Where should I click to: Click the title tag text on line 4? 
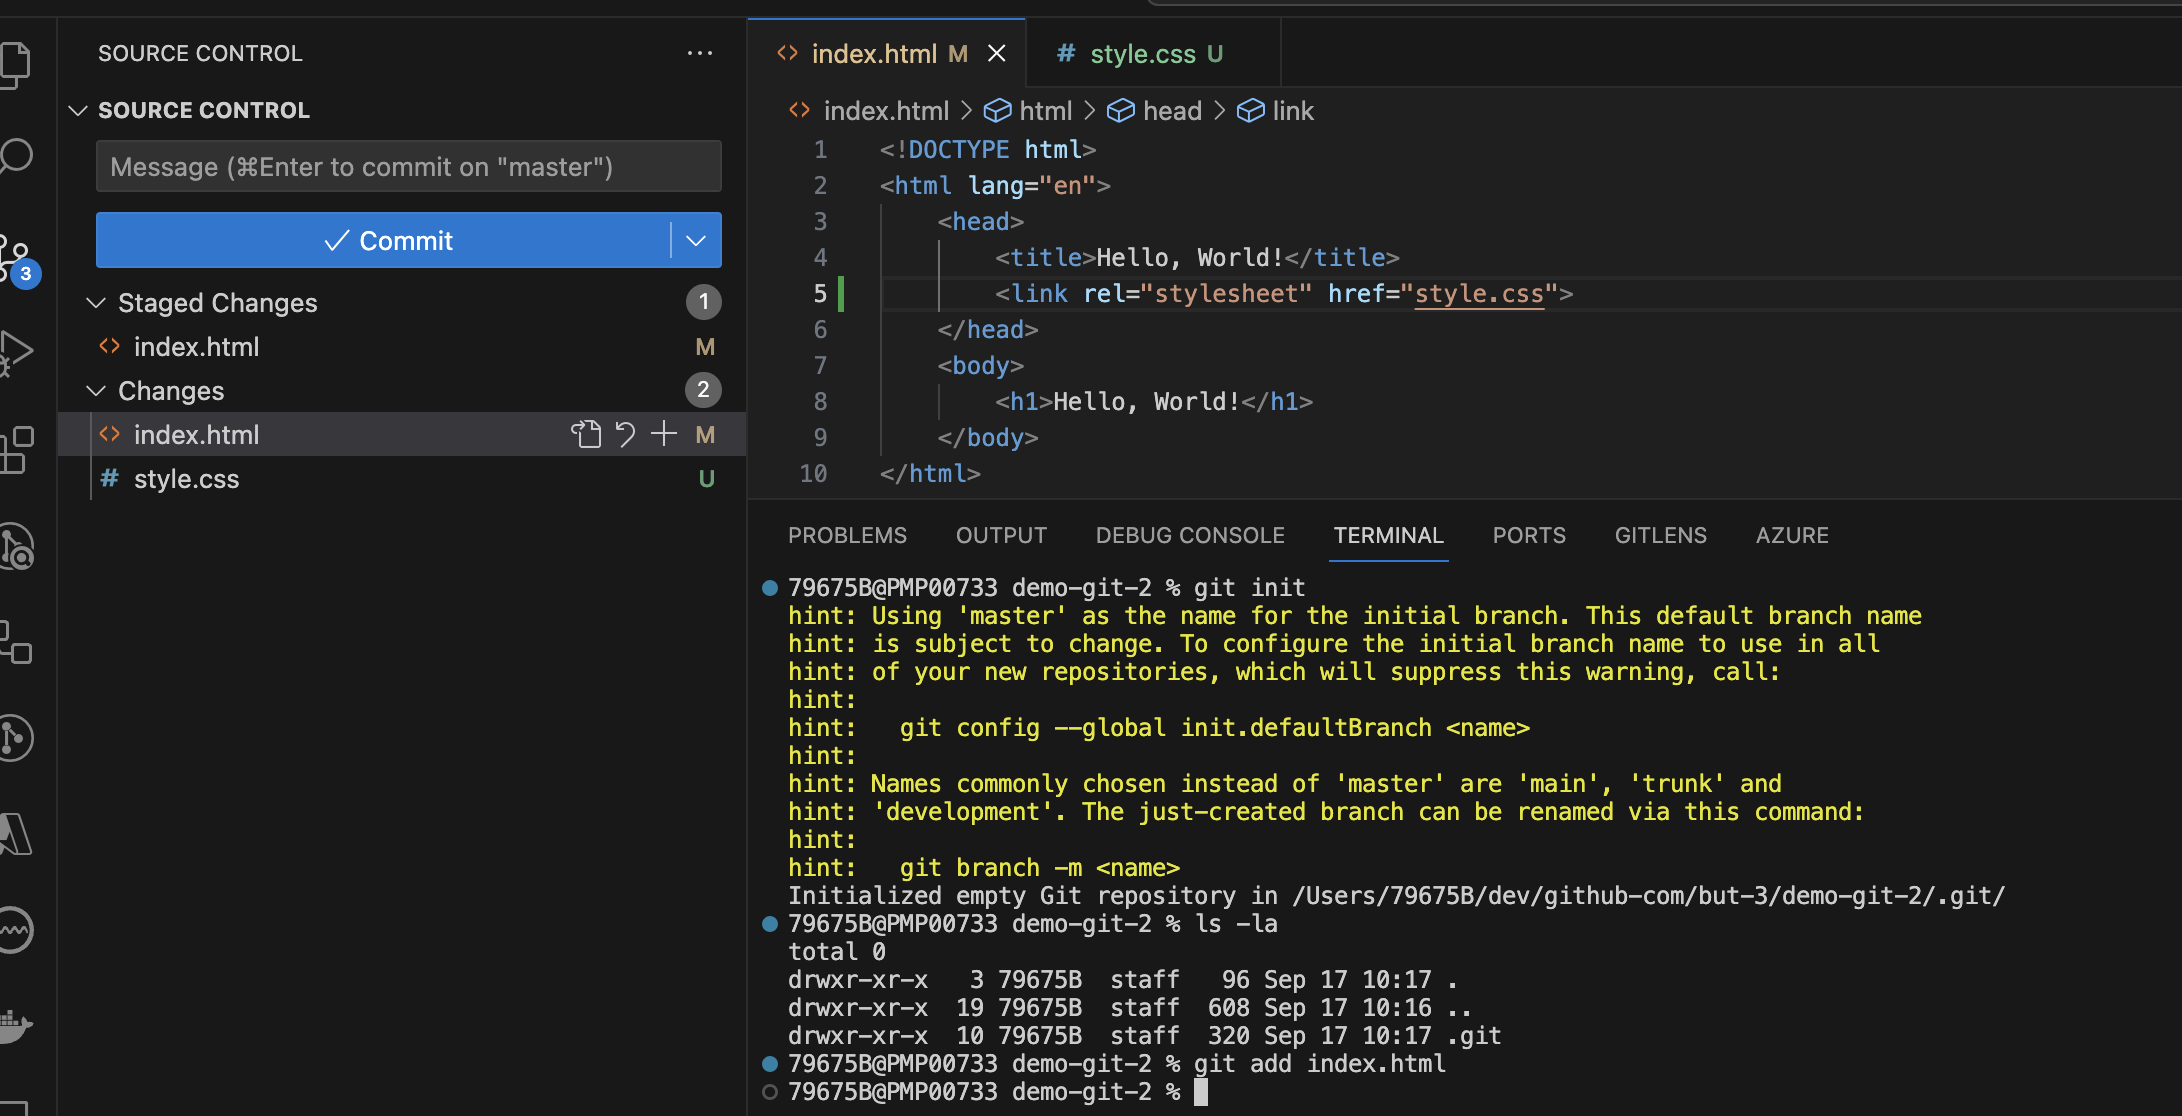click(1197, 257)
